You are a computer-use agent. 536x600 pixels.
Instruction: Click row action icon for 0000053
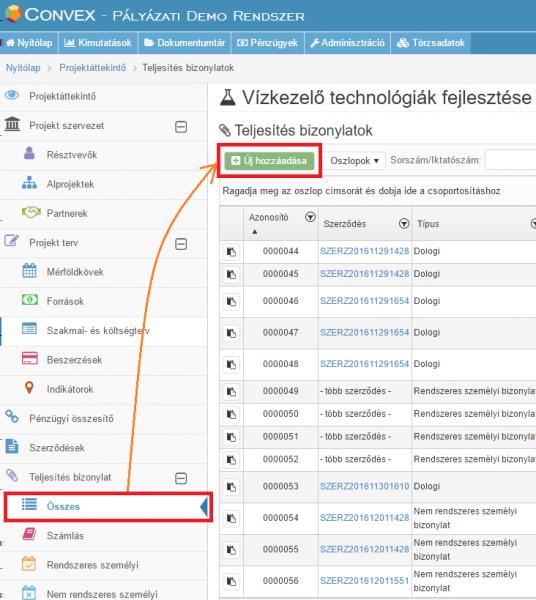pos(231,487)
